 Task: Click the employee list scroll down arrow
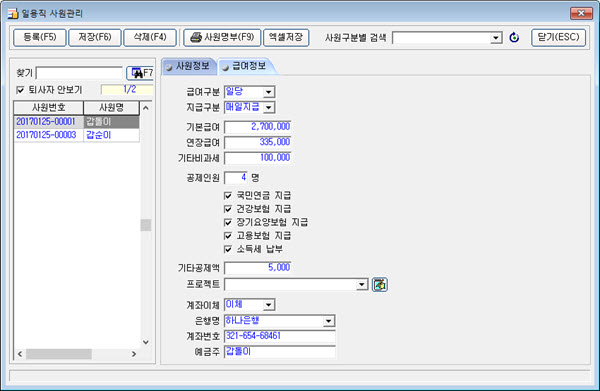pos(146,342)
